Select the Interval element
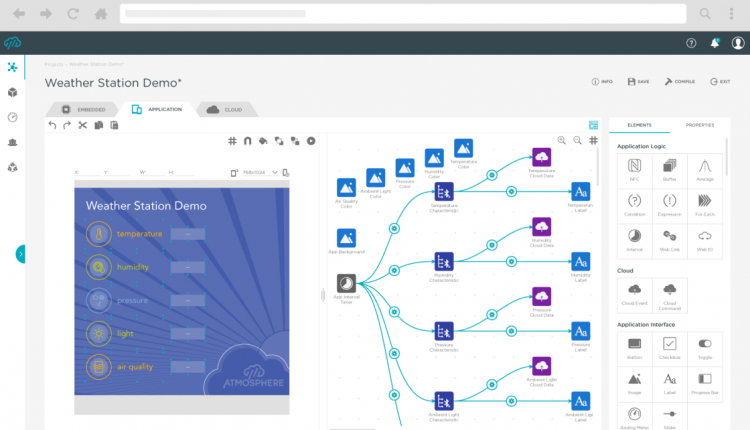 (634, 241)
